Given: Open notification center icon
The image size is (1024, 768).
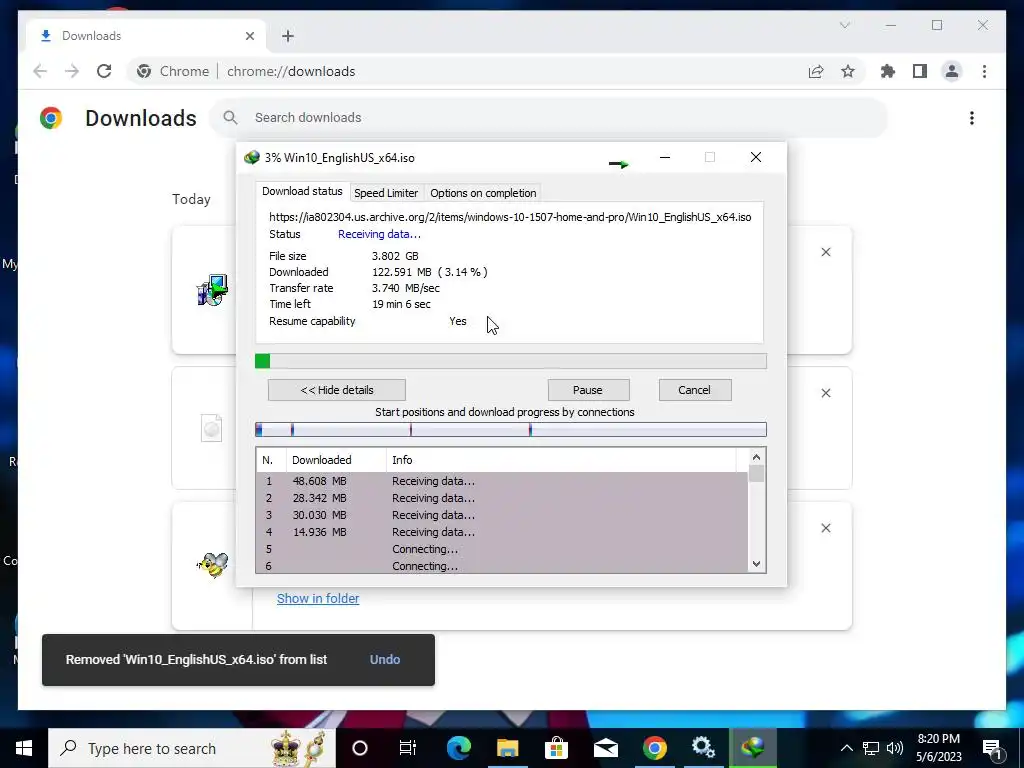Looking at the screenshot, I should pyautogui.click(x=993, y=749).
